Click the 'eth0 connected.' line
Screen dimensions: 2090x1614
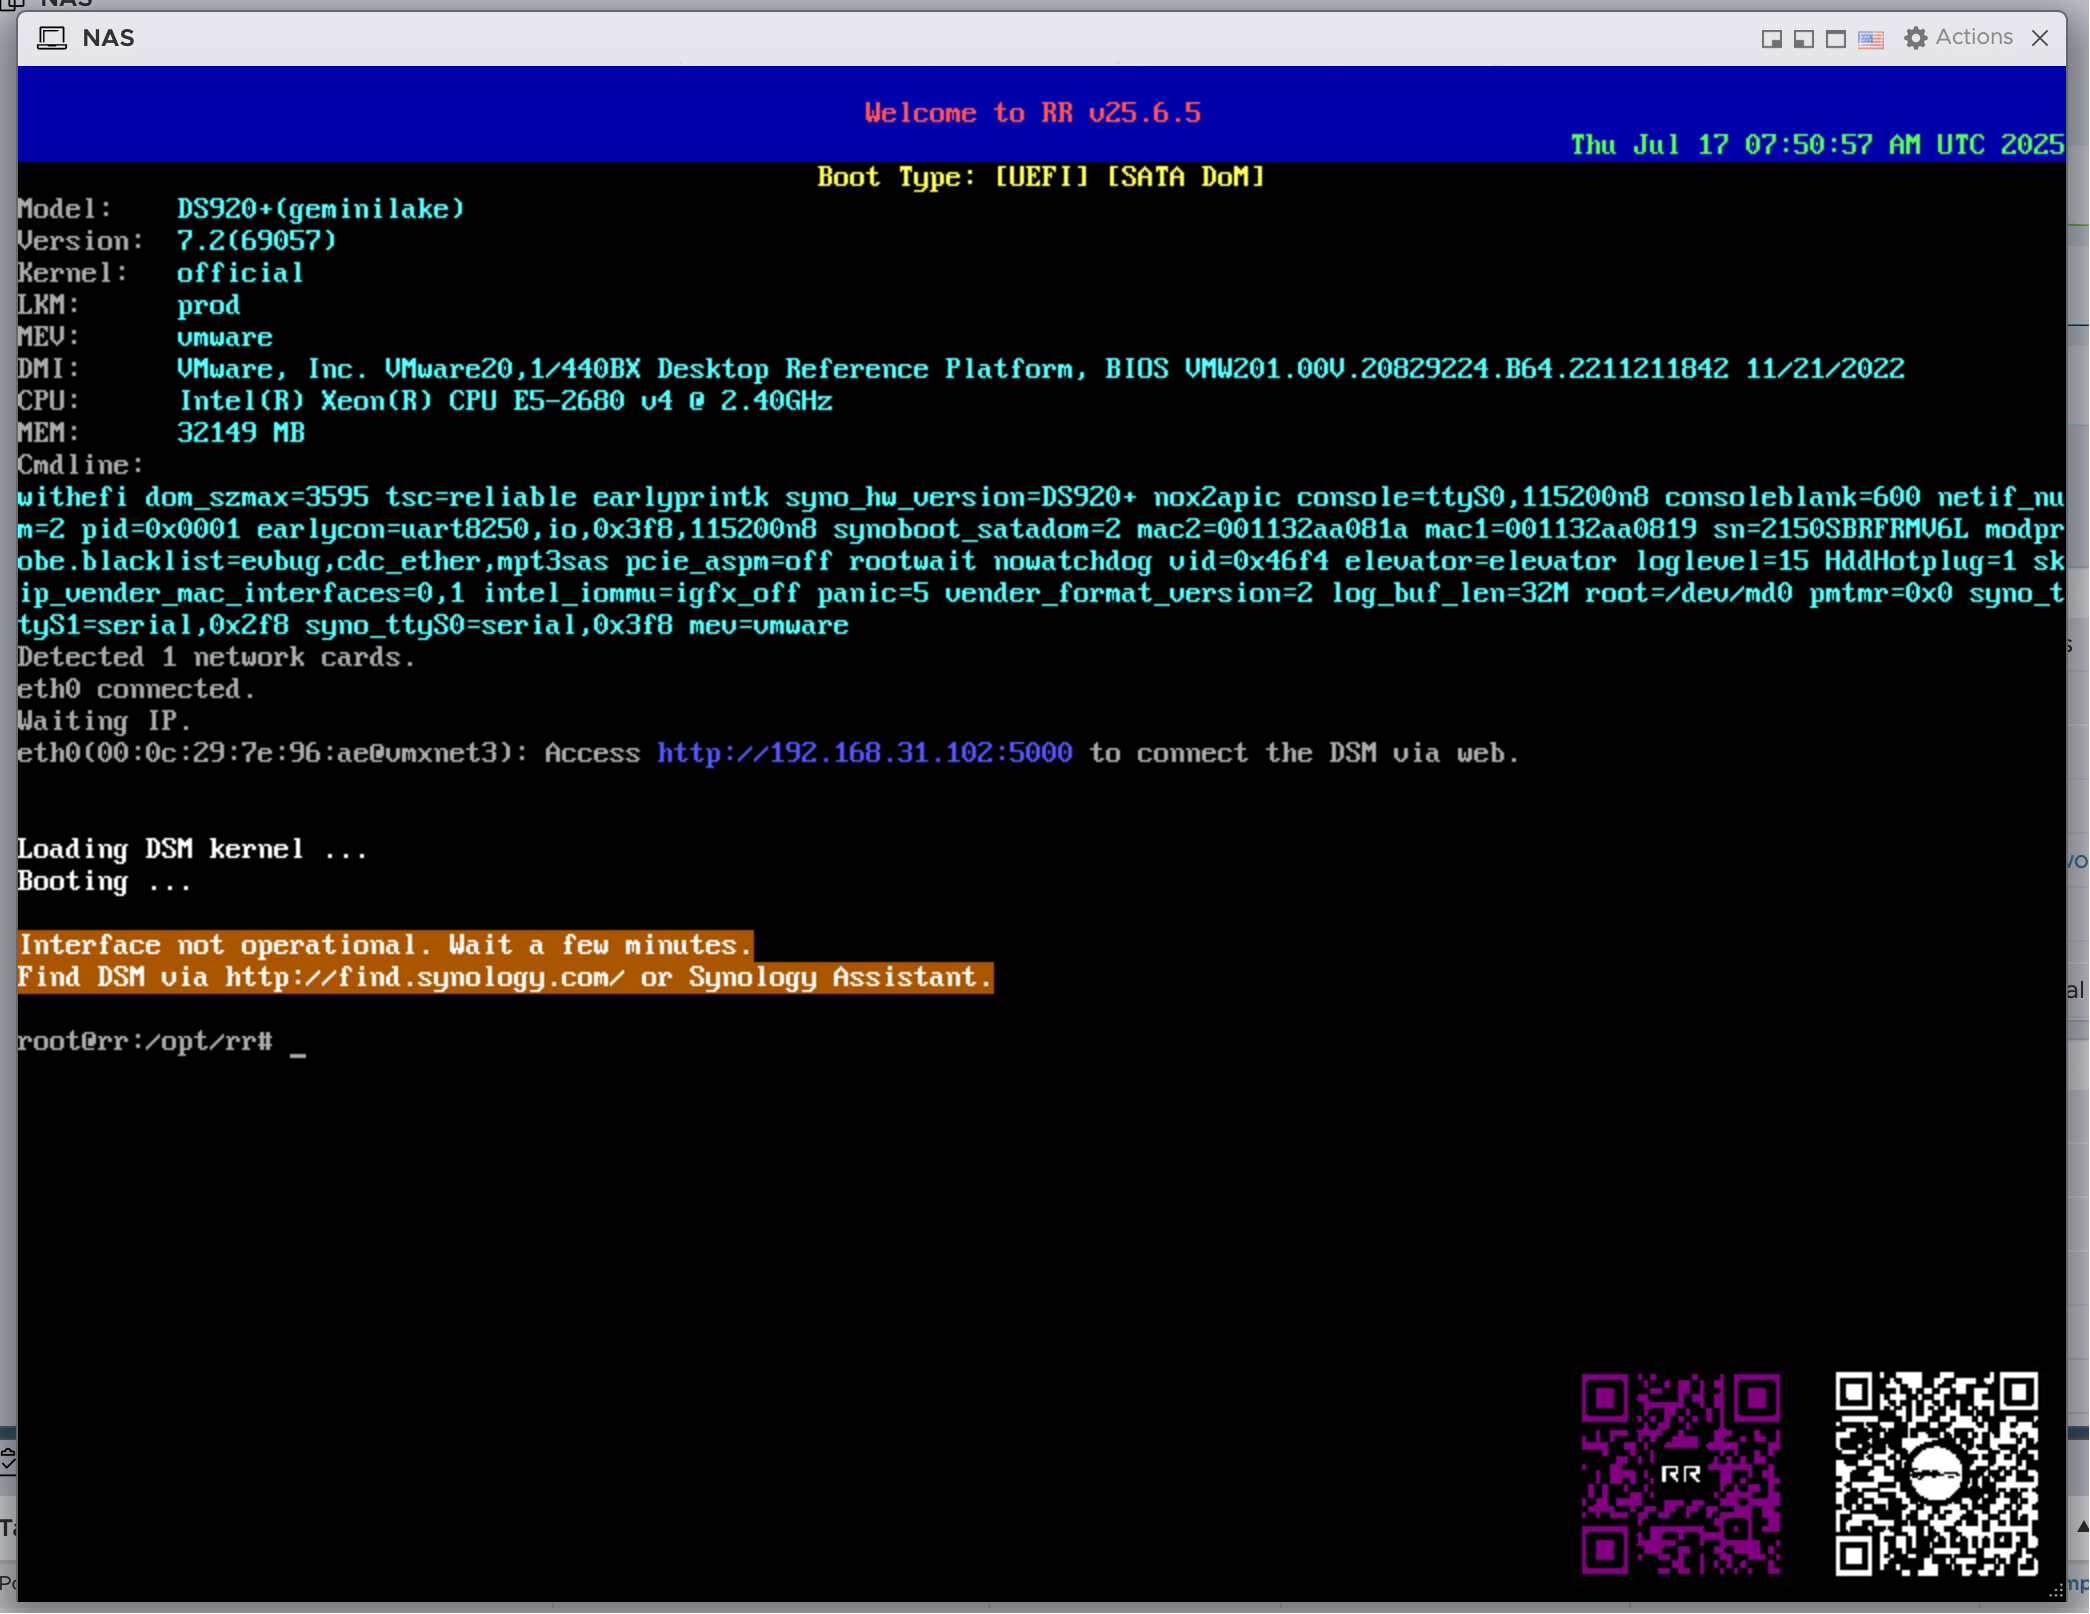pyautogui.click(x=136, y=689)
